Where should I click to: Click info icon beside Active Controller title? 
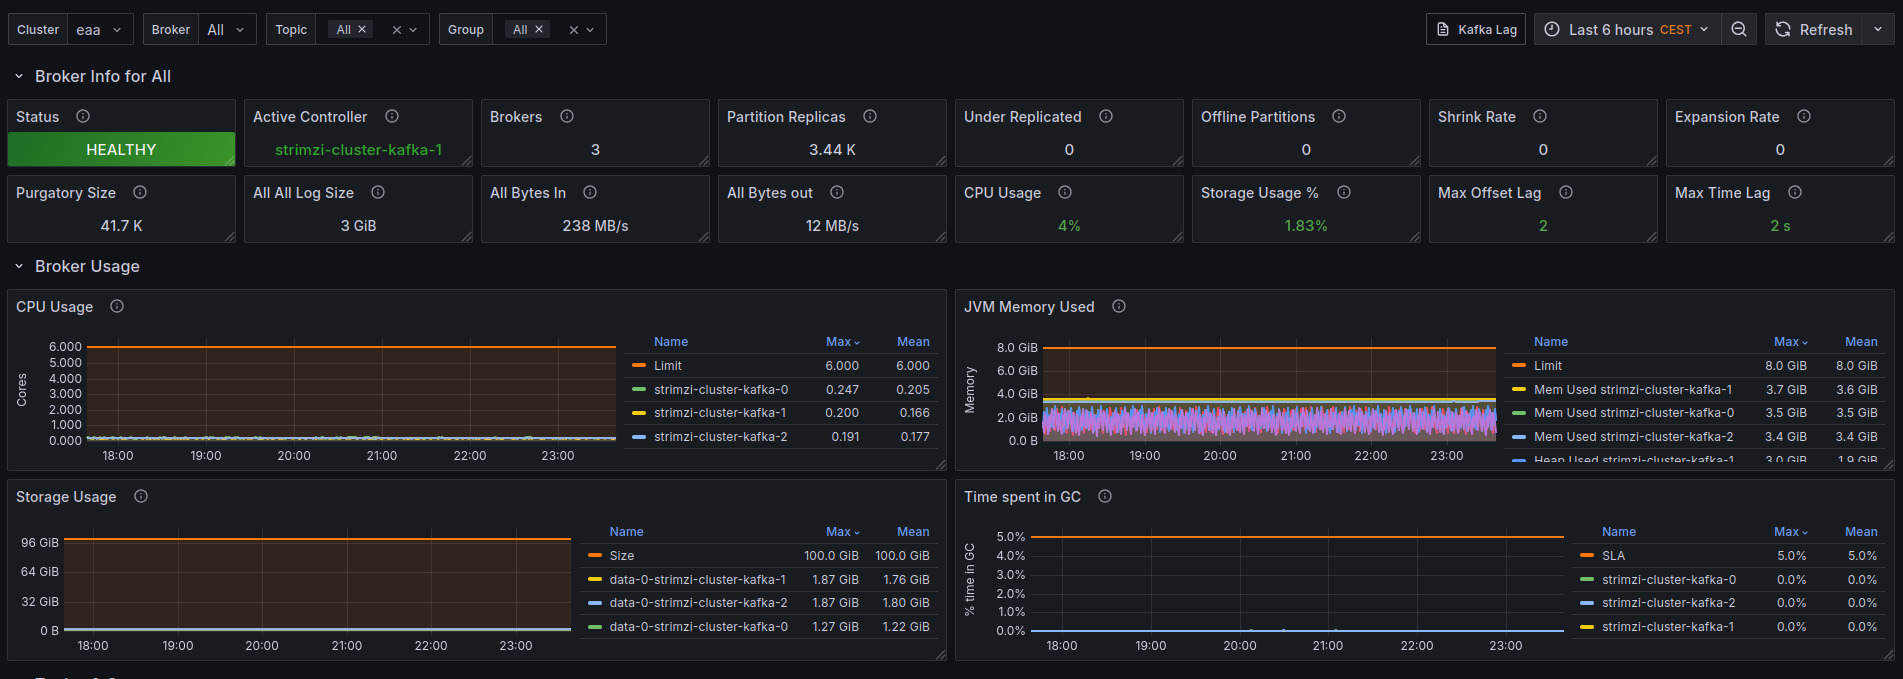[392, 117]
